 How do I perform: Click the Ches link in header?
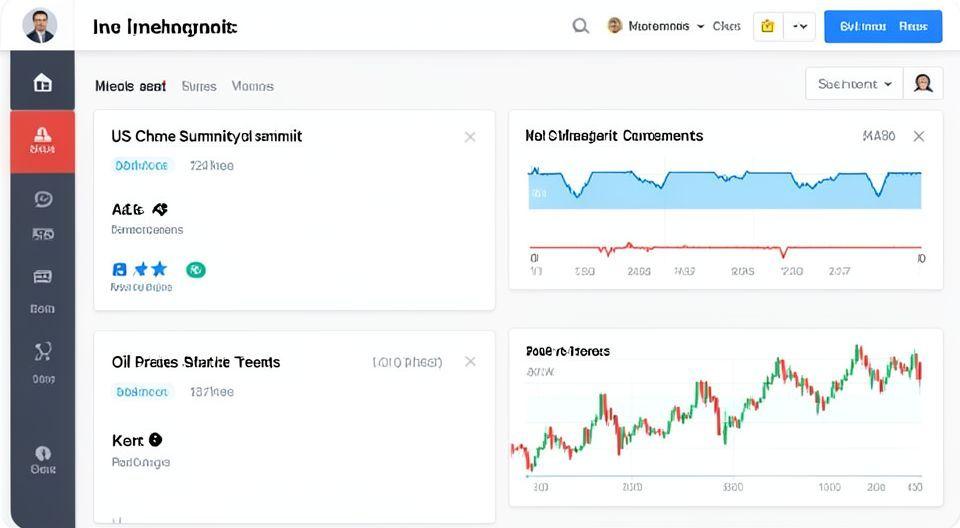point(726,26)
